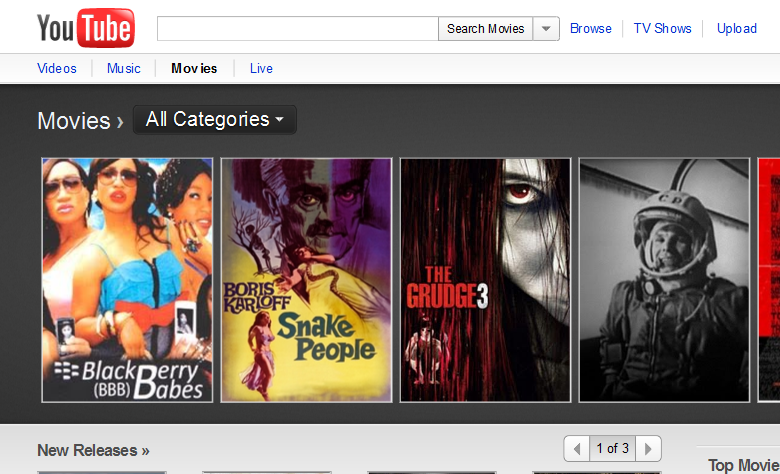
Task: Open the BlackBerry Babes movie poster
Action: click(x=127, y=280)
